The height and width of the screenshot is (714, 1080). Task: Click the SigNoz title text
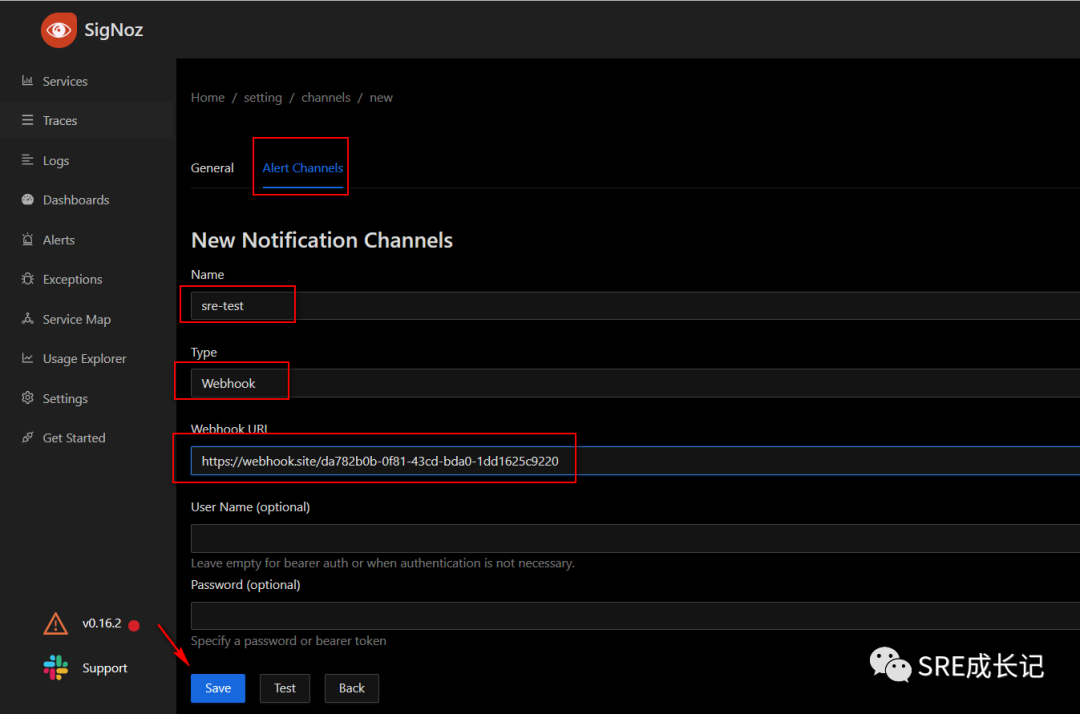click(114, 30)
